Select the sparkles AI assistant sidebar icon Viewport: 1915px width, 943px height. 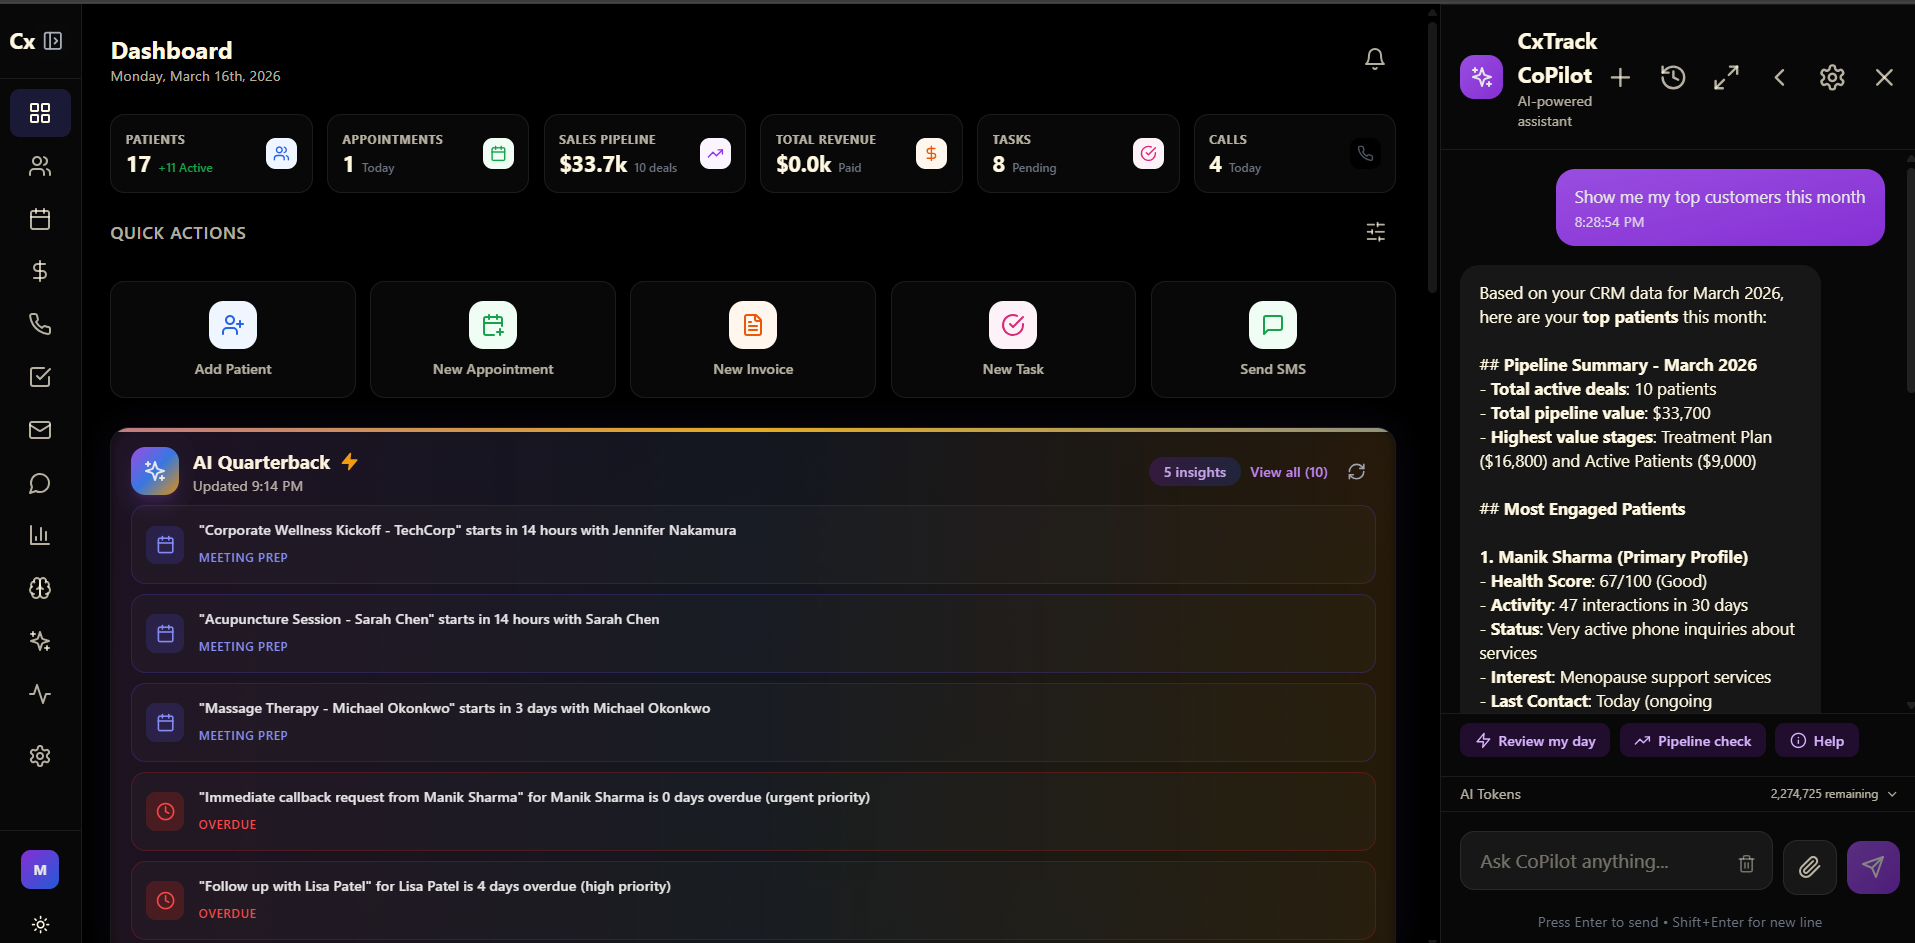pyautogui.click(x=39, y=641)
